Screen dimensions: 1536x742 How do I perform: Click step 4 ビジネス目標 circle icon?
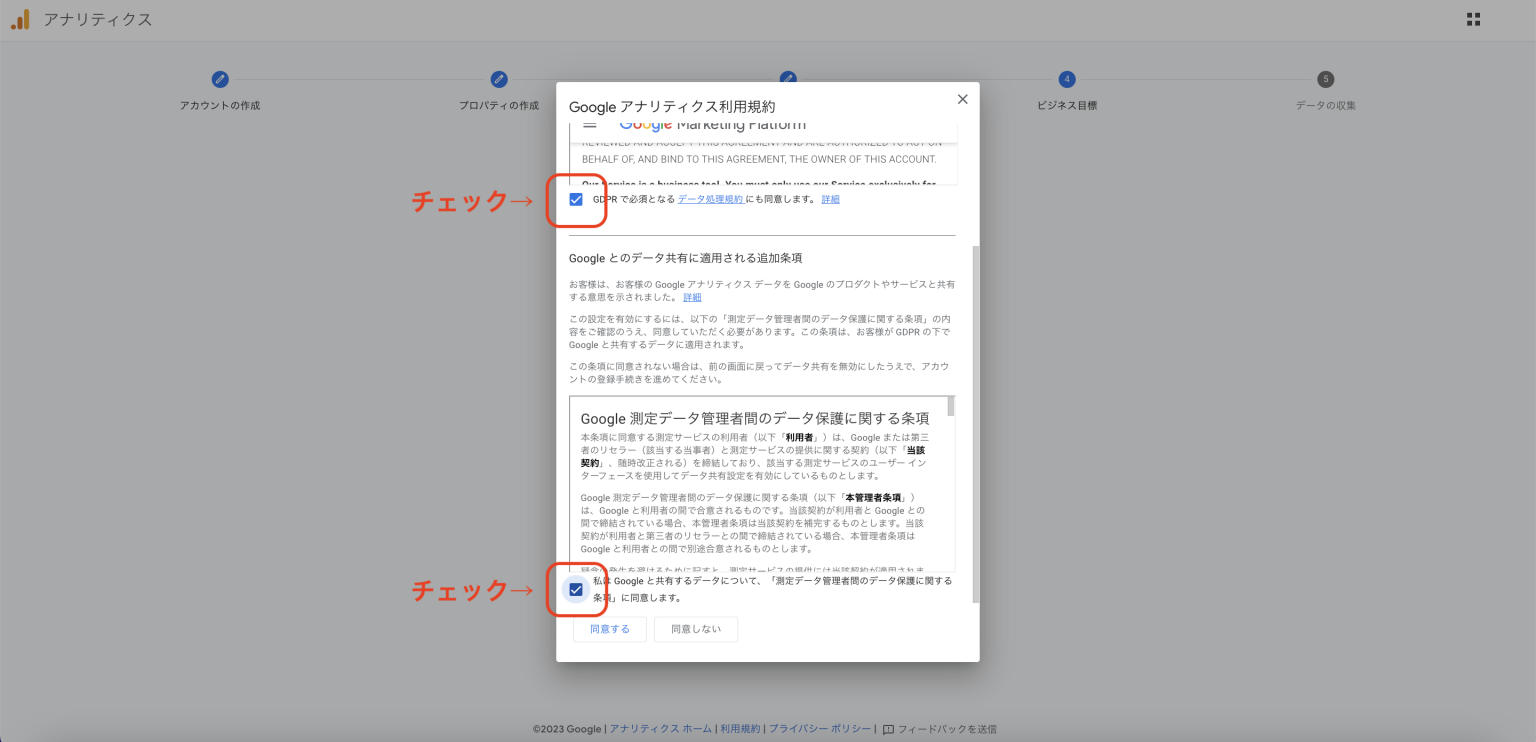(x=1068, y=79)
